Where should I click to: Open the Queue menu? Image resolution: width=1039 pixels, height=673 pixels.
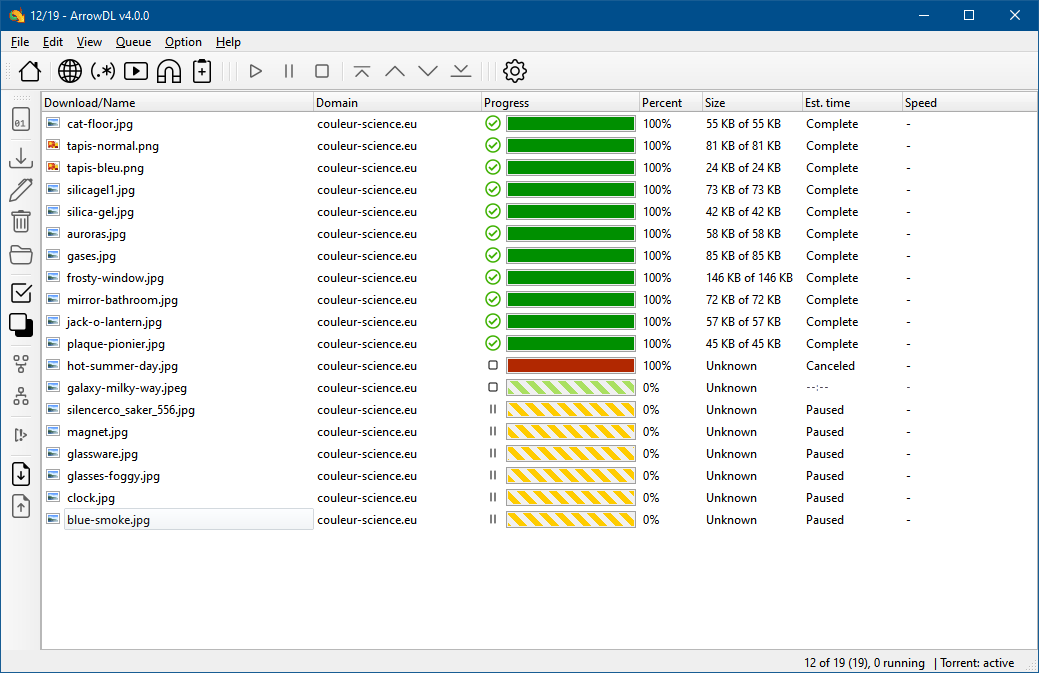[133, 42]
